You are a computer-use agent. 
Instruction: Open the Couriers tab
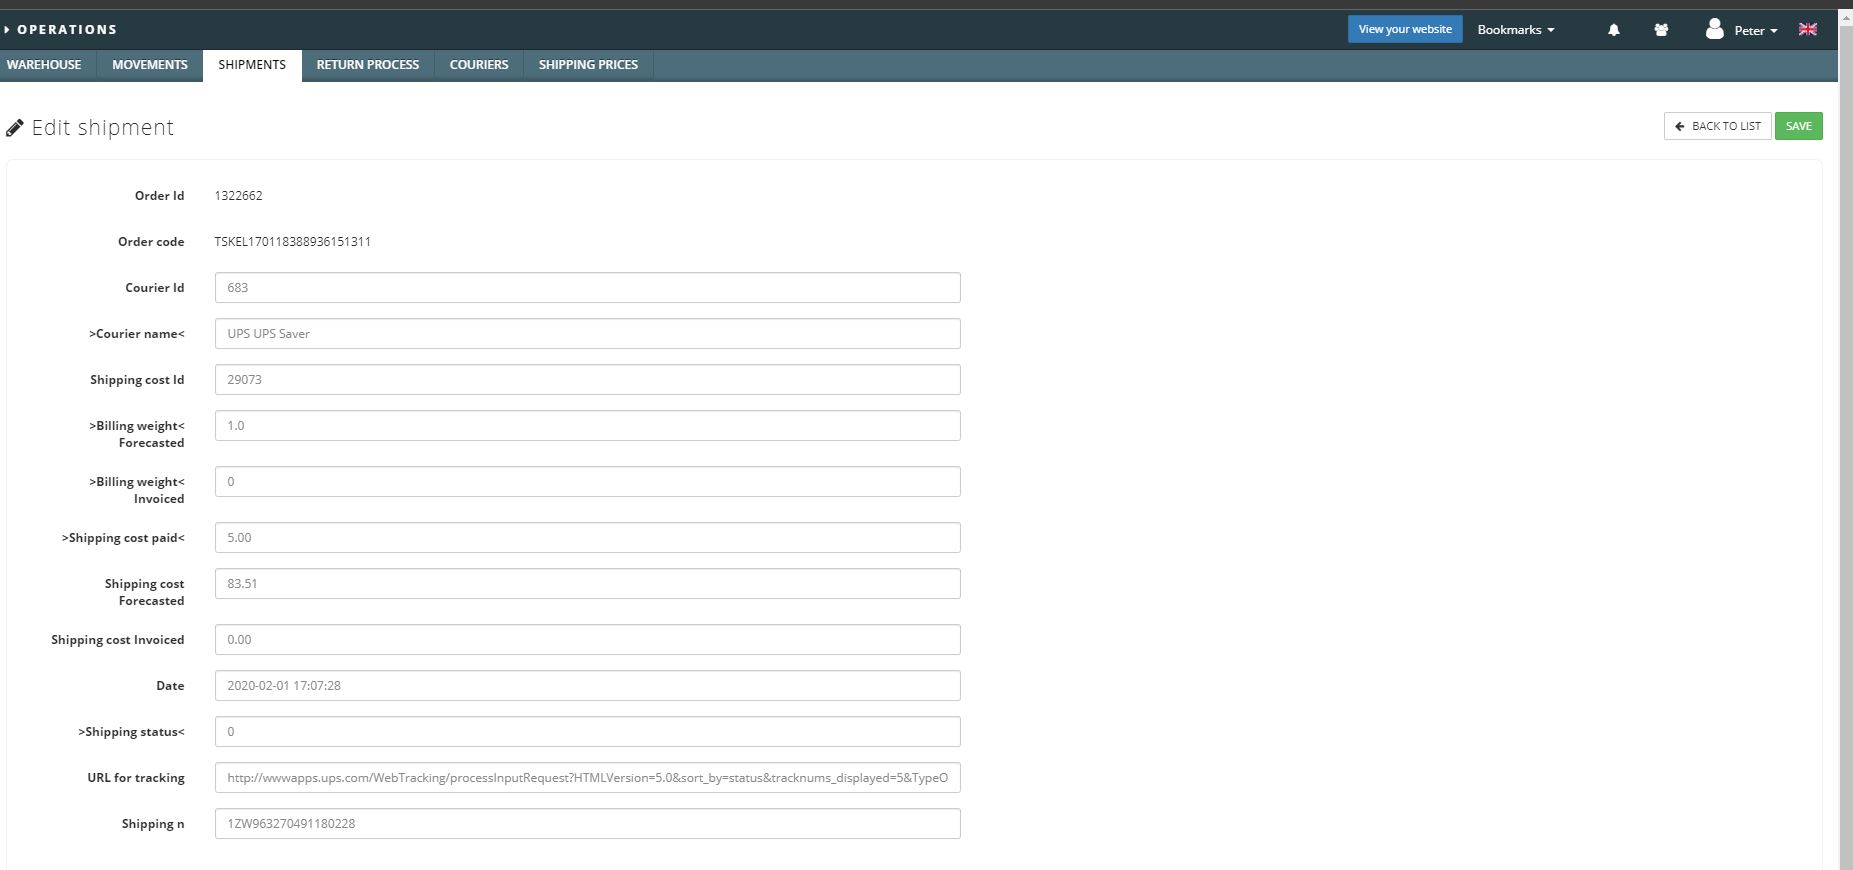479,65
